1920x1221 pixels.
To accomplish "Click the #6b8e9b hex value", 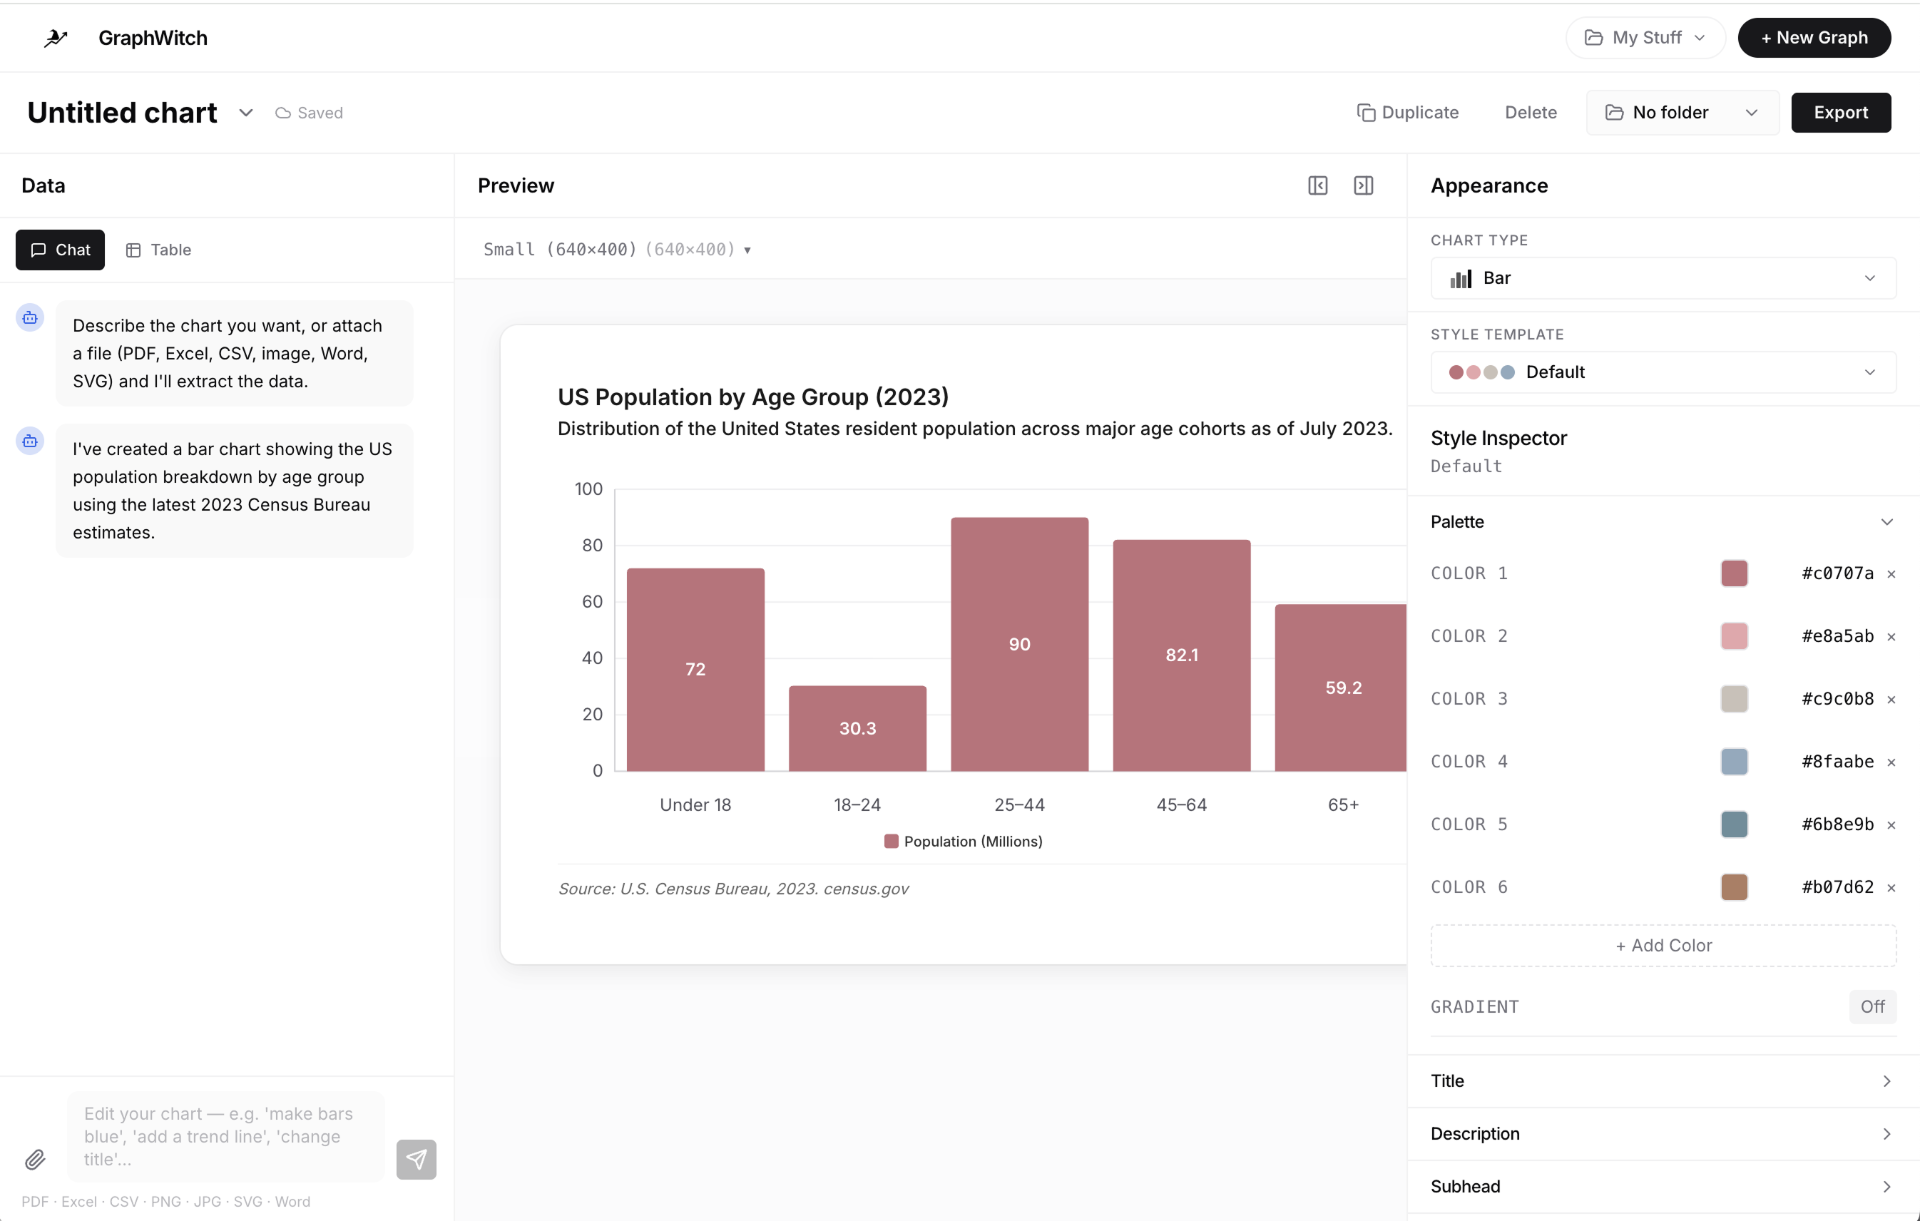I will click(x=1837, y=824).
